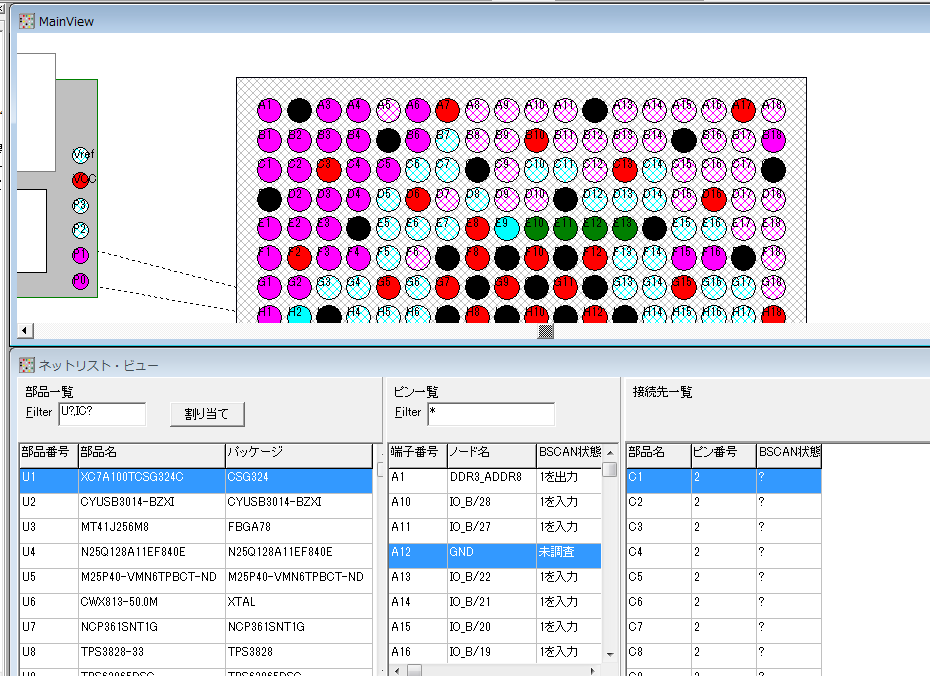Select the A10 IO_B/28 pin row
This screenshot has width=930, height=676.
coord(495,502)
